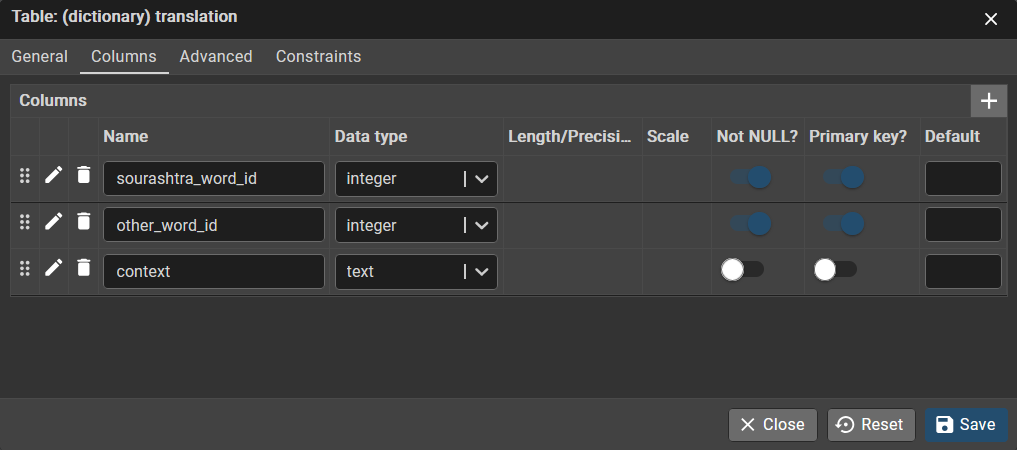This screenshot has width=1017, height=450.
Task: Click the Name column header
Action: coord(126,136)
